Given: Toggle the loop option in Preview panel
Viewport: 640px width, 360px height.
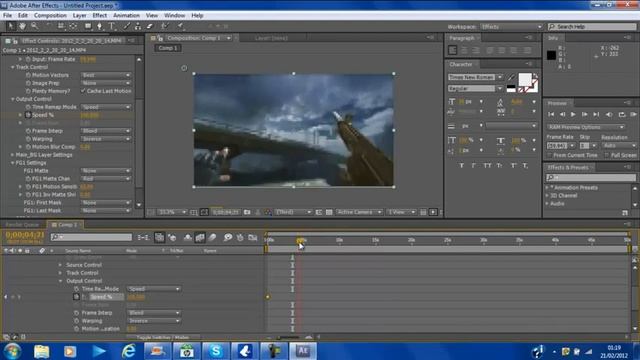Looking at the screenshot, I should point(622,115).
